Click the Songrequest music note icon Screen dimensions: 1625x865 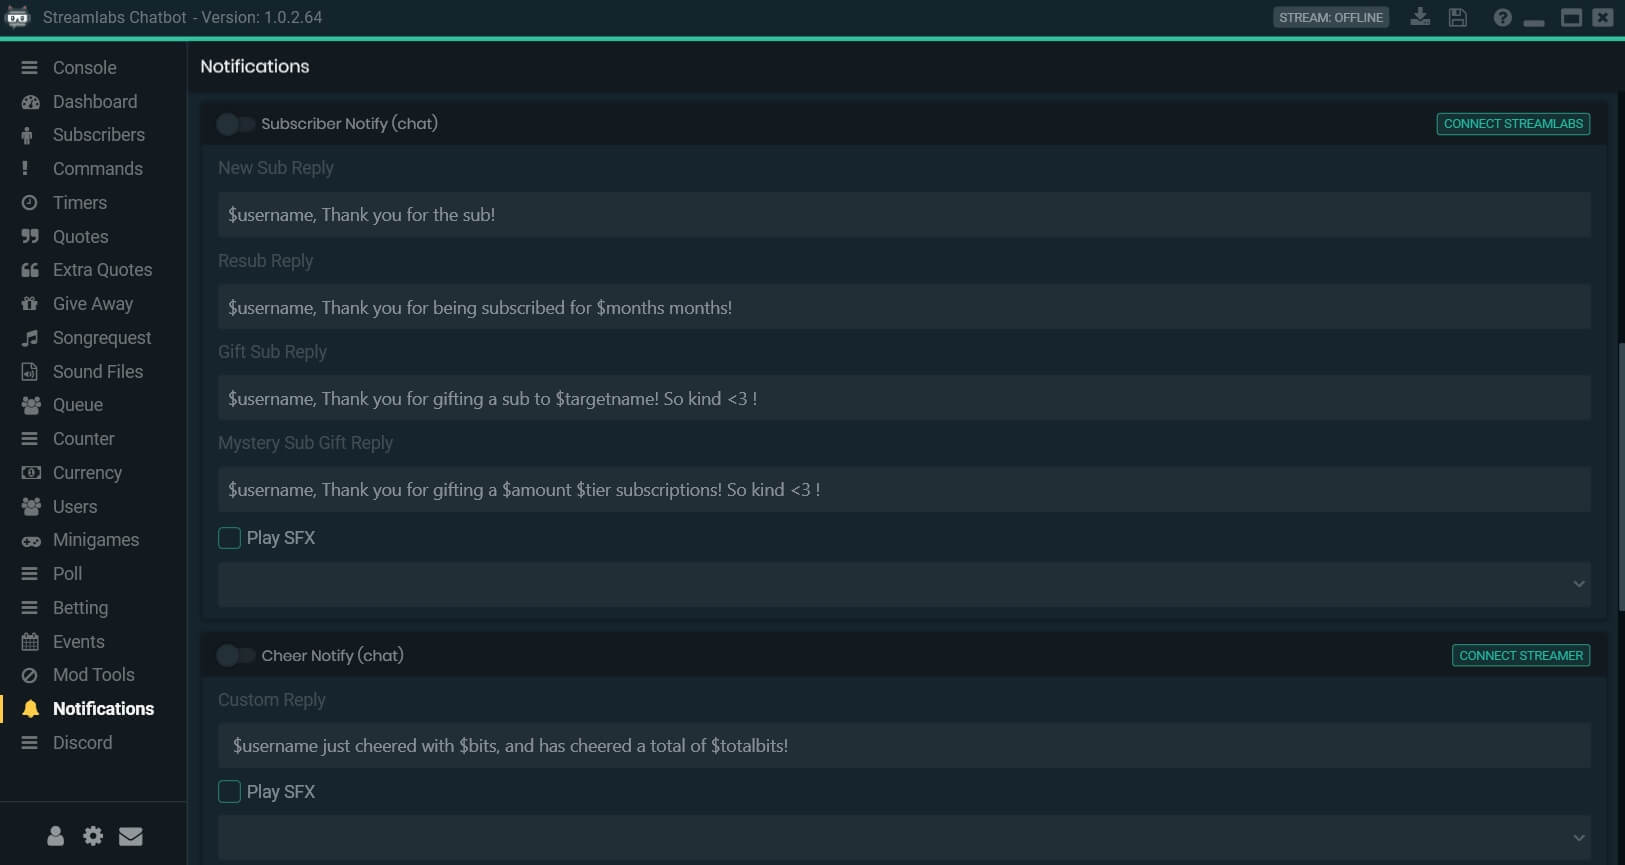[x=30, y=338]
